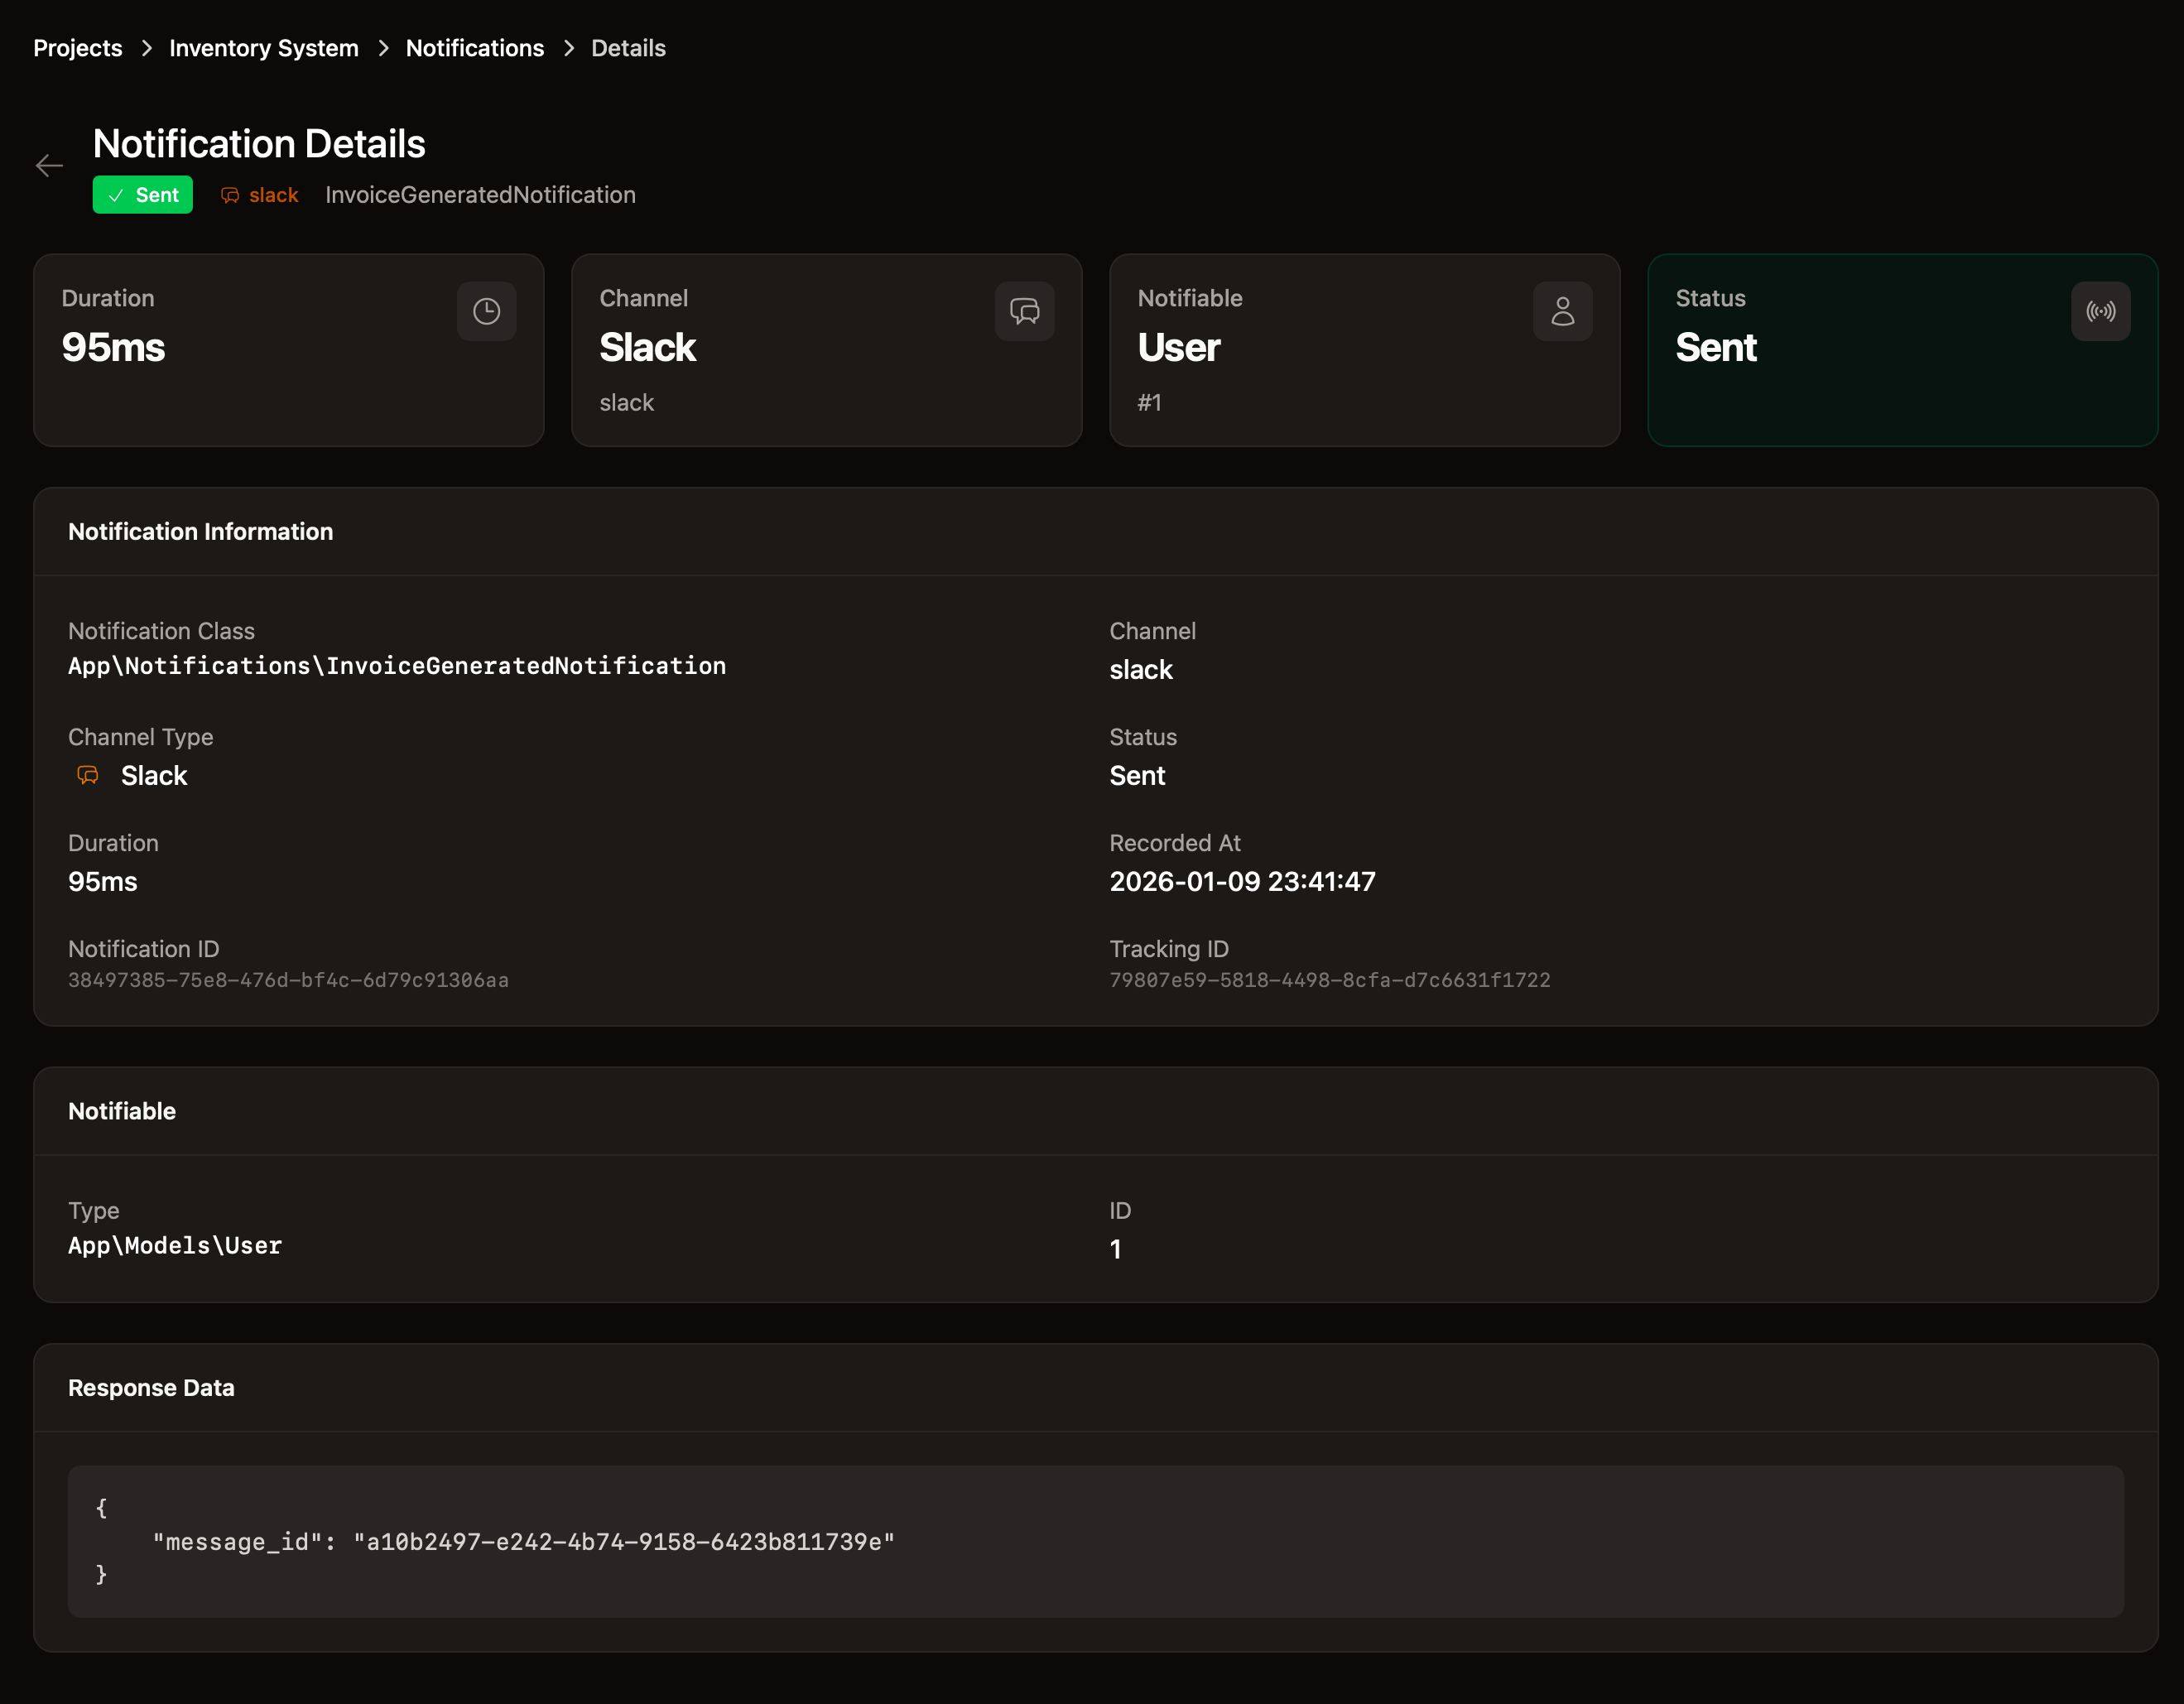Expand the Notifiable section header
2184x1704 pixels.
(x=122, y=1110)
